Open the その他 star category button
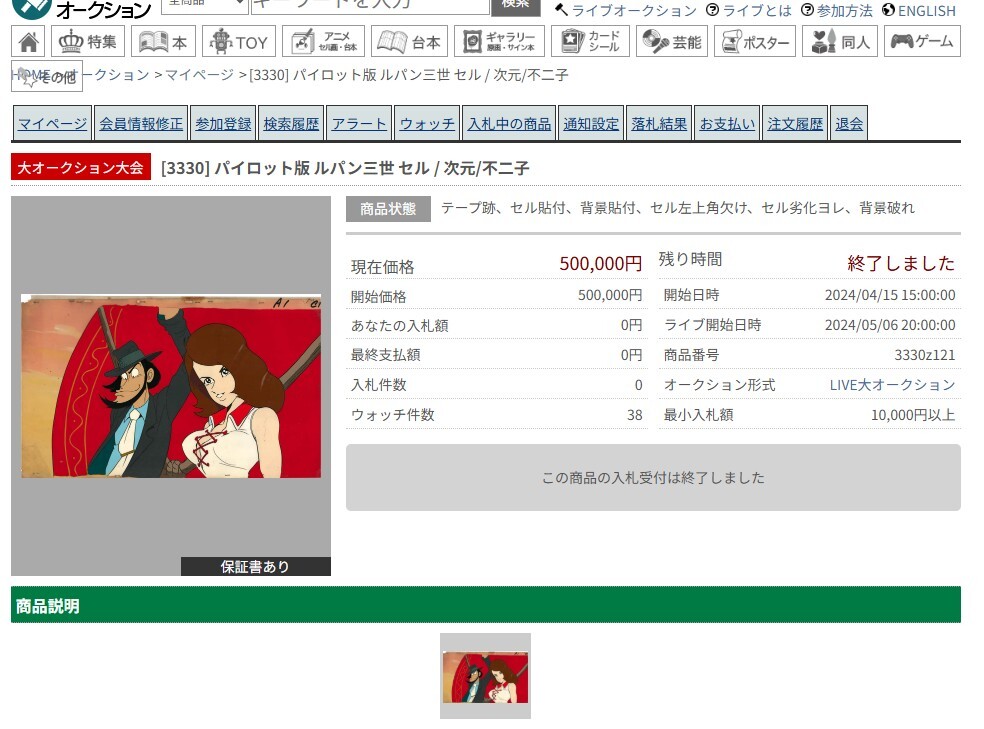This screenshot has height=729, width=984. [47, 77]
